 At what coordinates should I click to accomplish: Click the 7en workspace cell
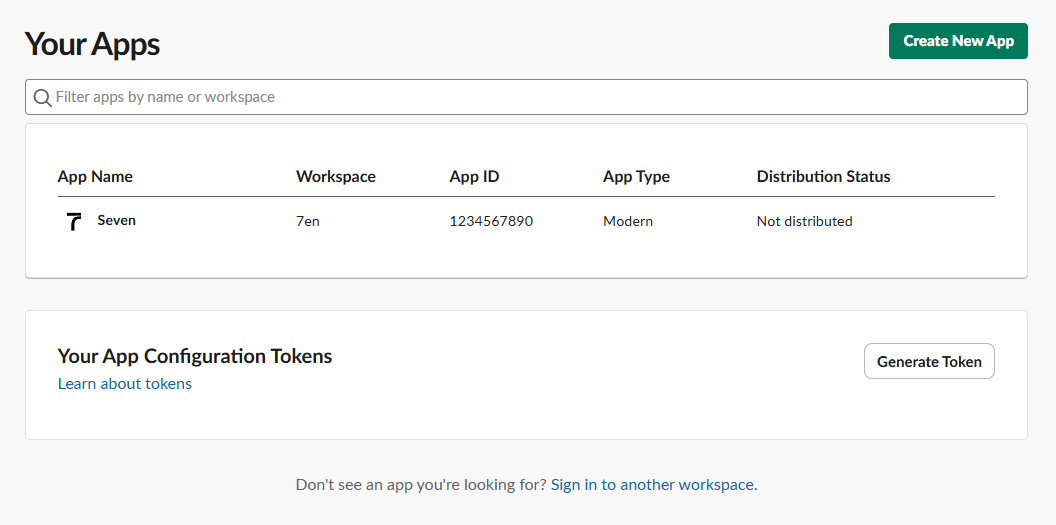point(308,221)
